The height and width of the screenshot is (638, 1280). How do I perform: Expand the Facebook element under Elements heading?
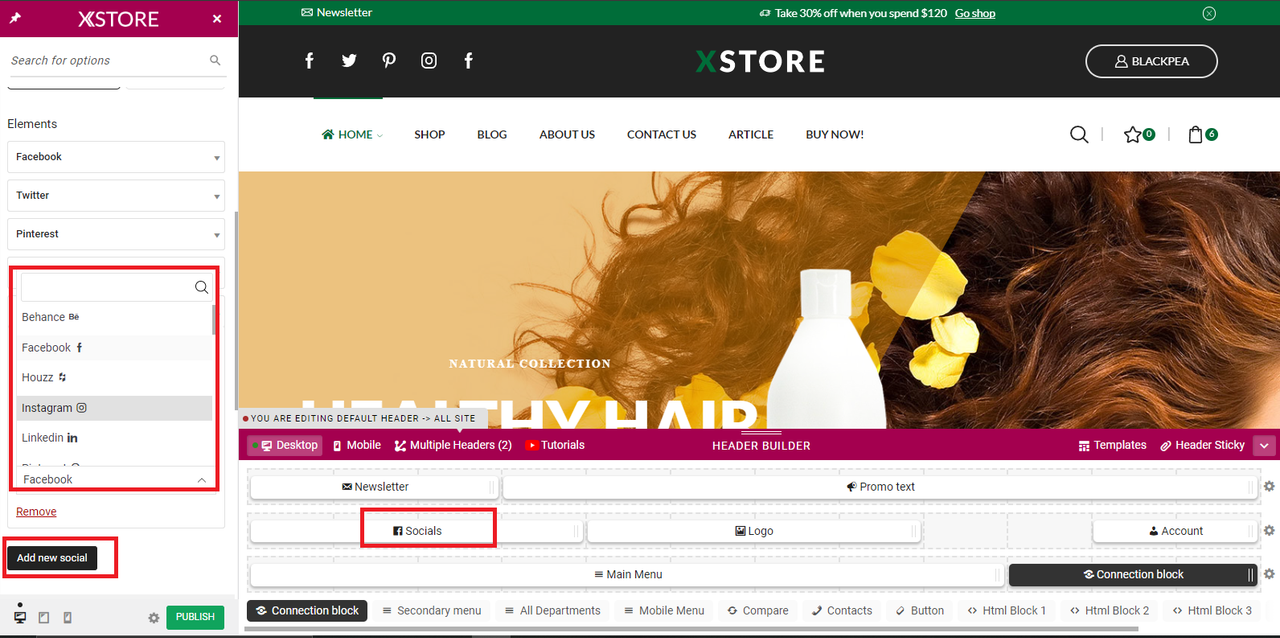(116, 157)
